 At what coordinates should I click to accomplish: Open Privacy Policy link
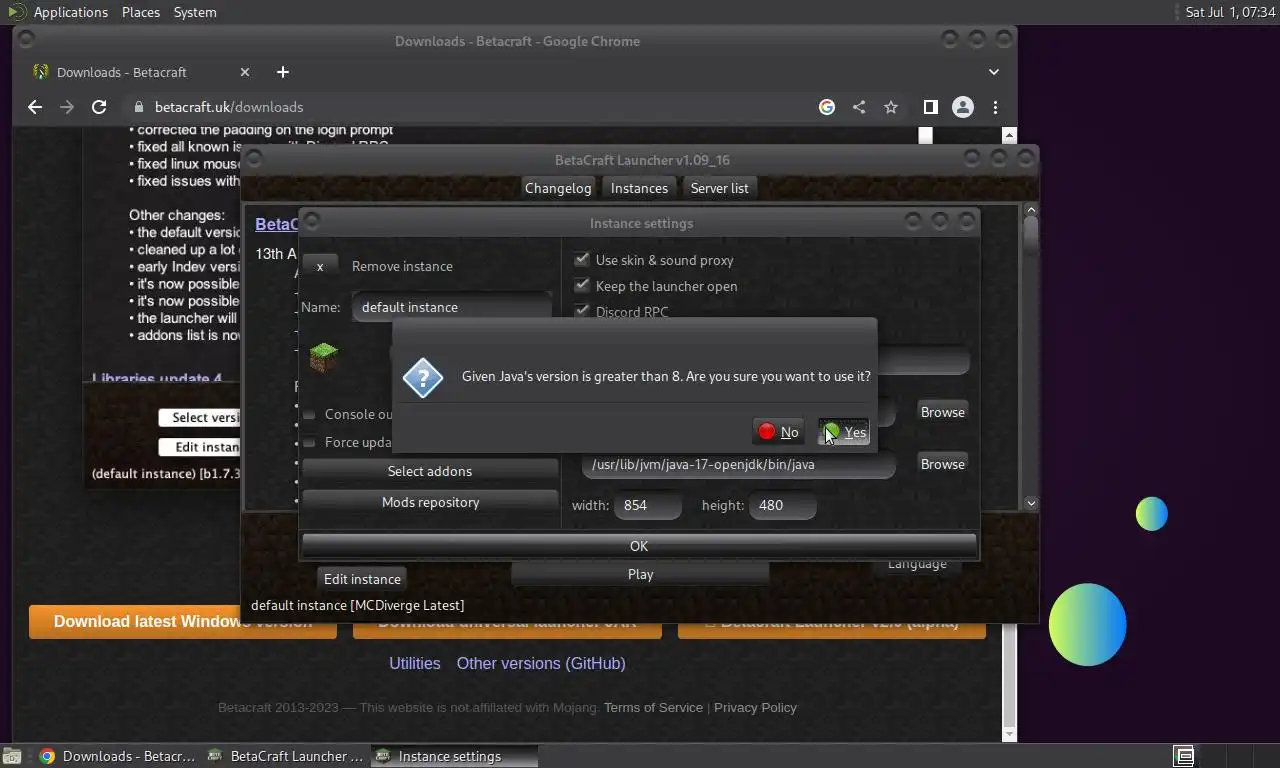[x=755, y=707]
